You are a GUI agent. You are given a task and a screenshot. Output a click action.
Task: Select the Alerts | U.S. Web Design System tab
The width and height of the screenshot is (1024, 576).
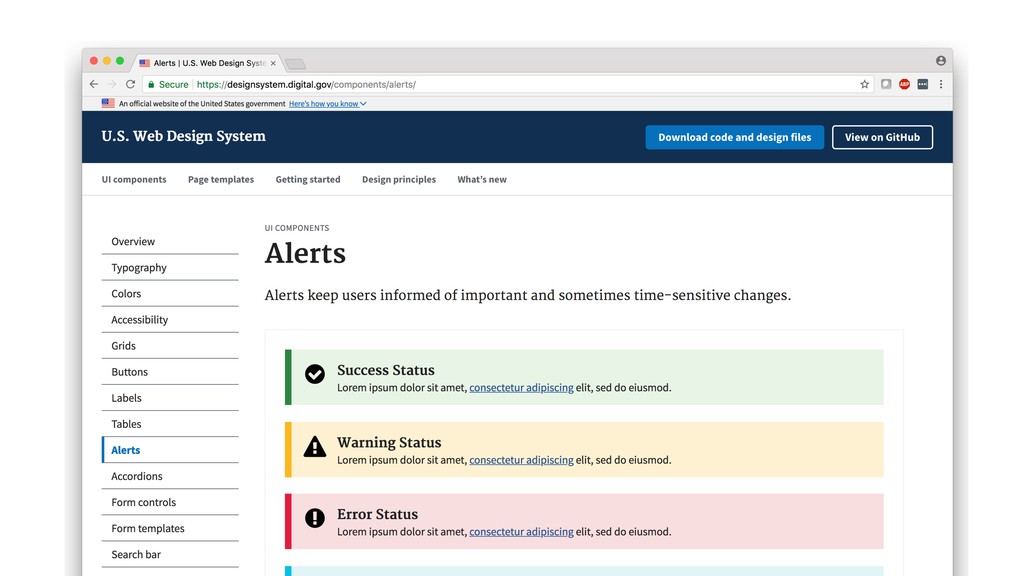point(208,63)
